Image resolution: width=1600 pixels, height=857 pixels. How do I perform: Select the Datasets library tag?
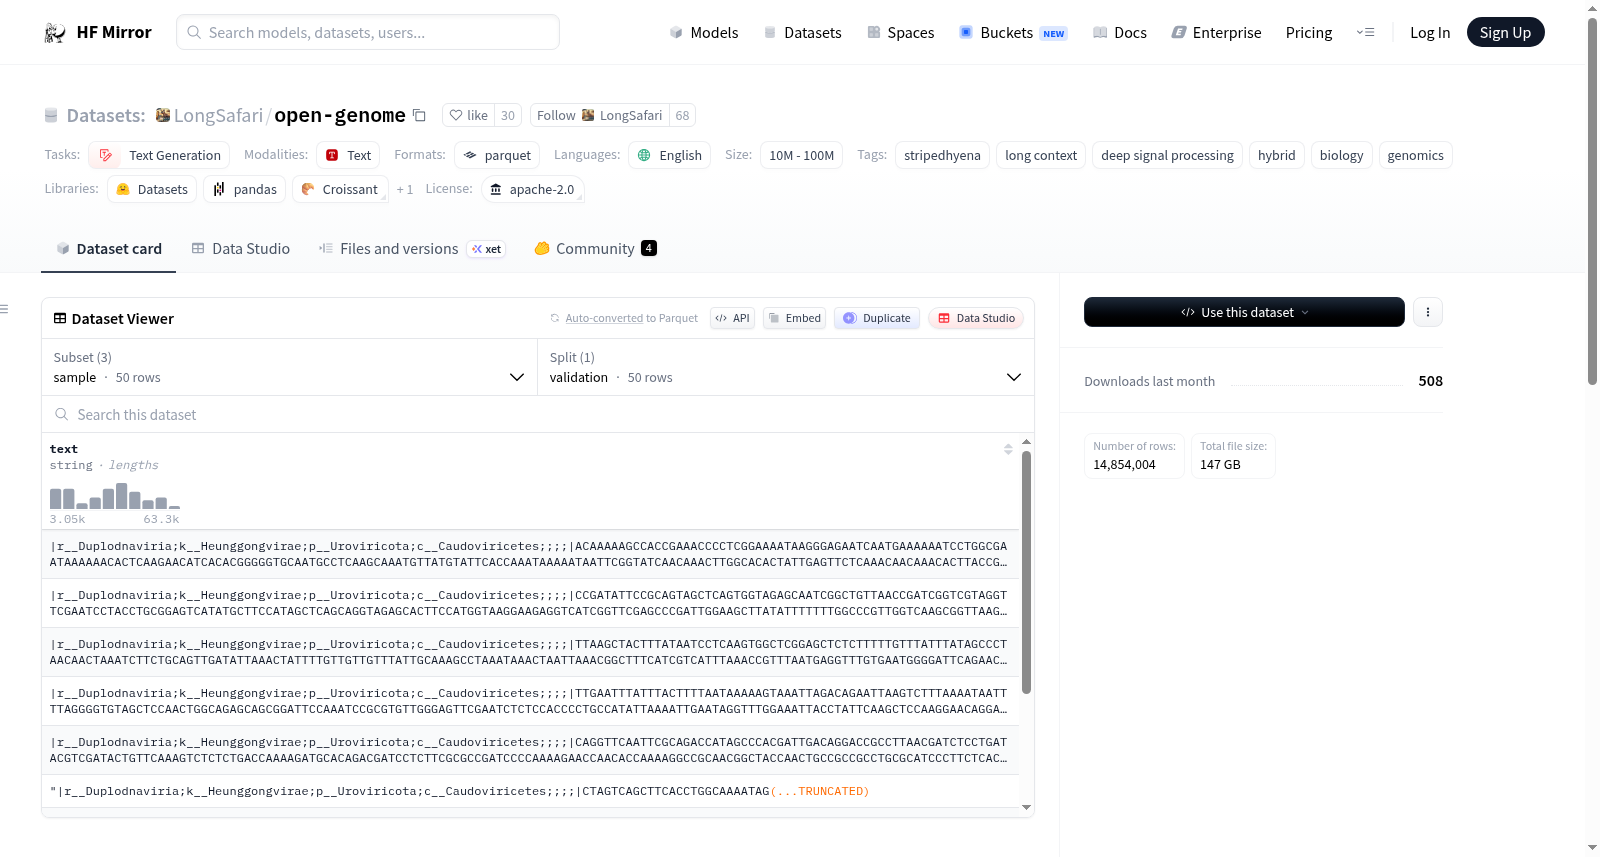pos(152,189)
